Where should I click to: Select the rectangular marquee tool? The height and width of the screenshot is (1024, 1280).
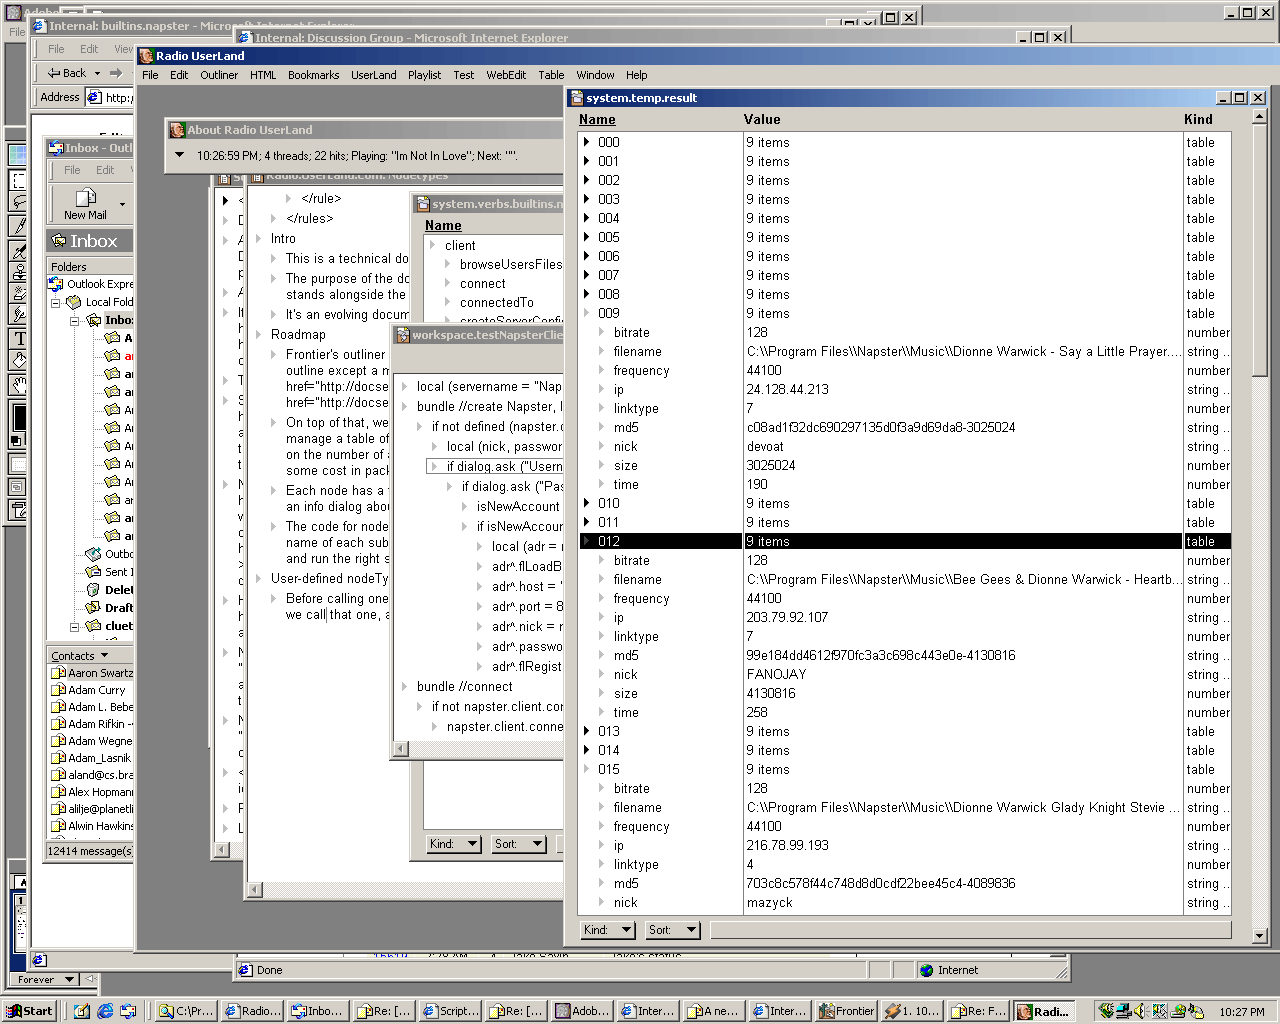tap(17, 180)
